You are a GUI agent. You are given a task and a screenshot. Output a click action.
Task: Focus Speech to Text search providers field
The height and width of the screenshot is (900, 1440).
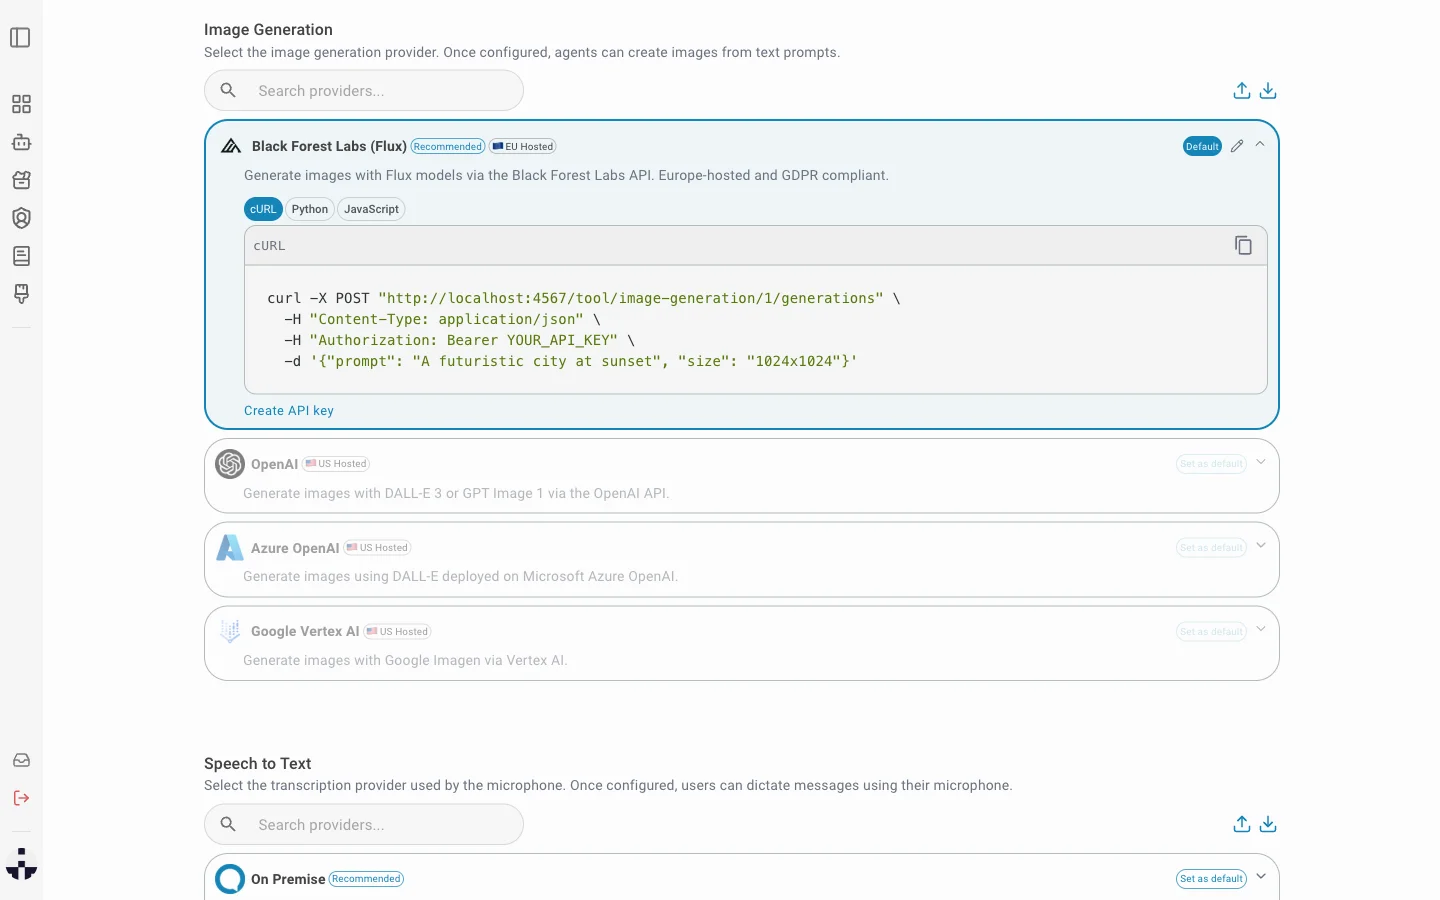click(x=364, y=824)
